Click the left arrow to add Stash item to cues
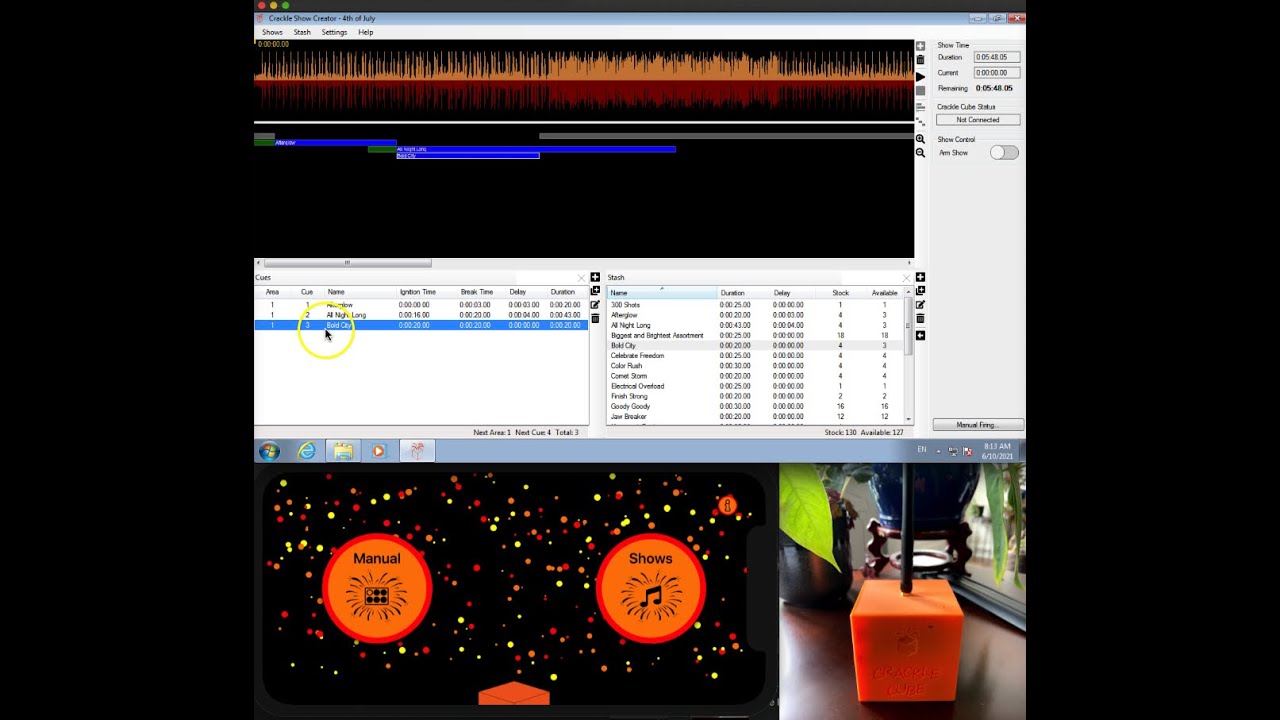The width and height of the screenshot is (1280, 720). [920, 335]
